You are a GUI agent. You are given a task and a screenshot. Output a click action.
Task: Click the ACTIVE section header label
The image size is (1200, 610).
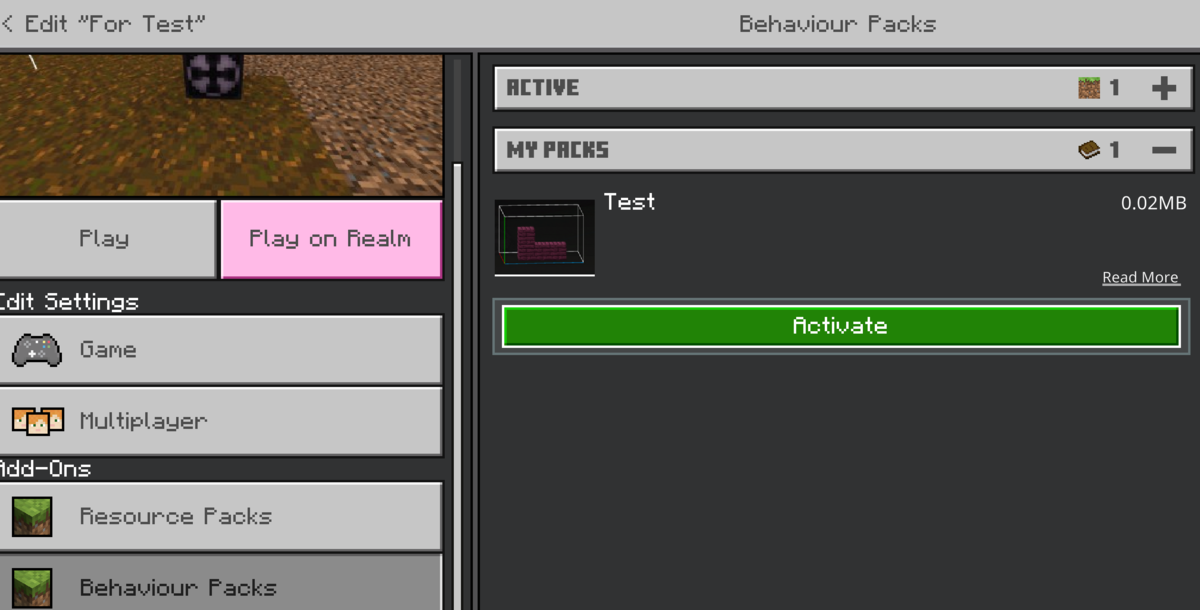tap(543, 88)
